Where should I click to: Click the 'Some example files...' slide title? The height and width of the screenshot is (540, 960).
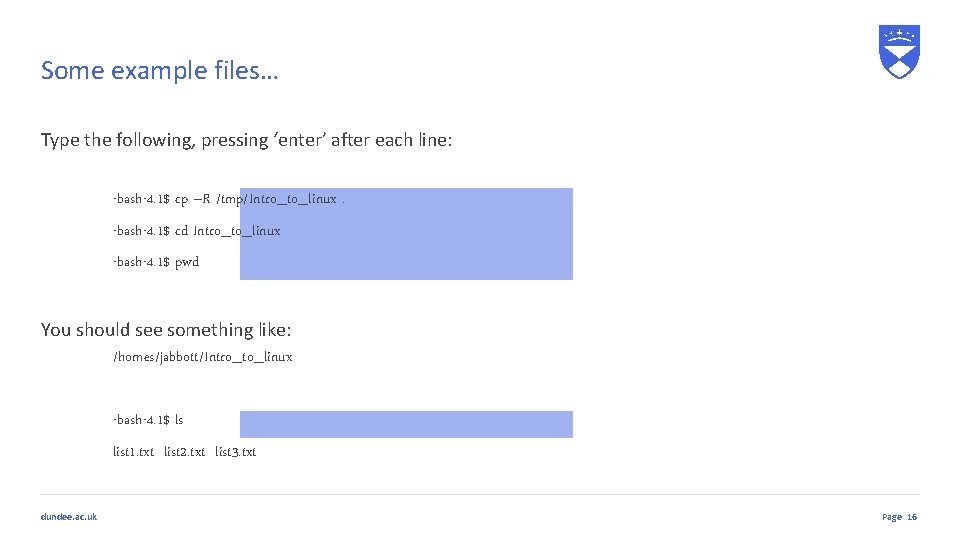[x=159, y=71]
